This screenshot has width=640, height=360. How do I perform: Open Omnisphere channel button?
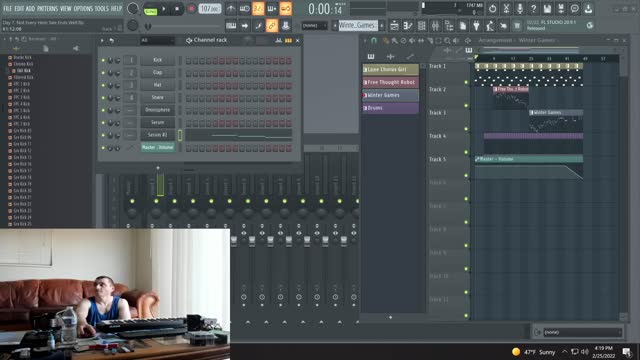tap(158, 110)
